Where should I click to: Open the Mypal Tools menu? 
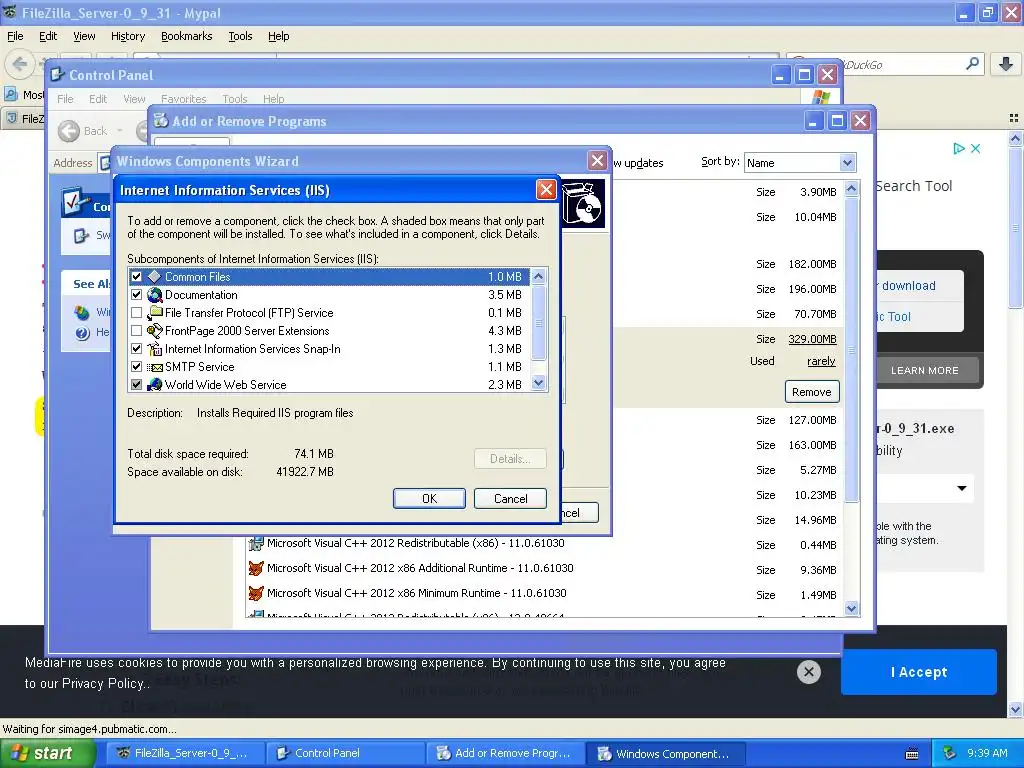click(240, 36)
